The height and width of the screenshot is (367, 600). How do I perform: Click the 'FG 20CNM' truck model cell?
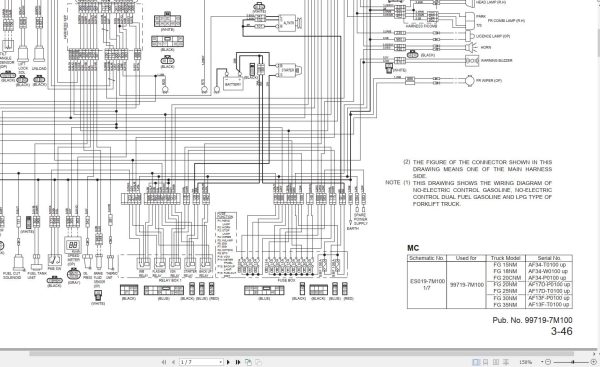507,277
